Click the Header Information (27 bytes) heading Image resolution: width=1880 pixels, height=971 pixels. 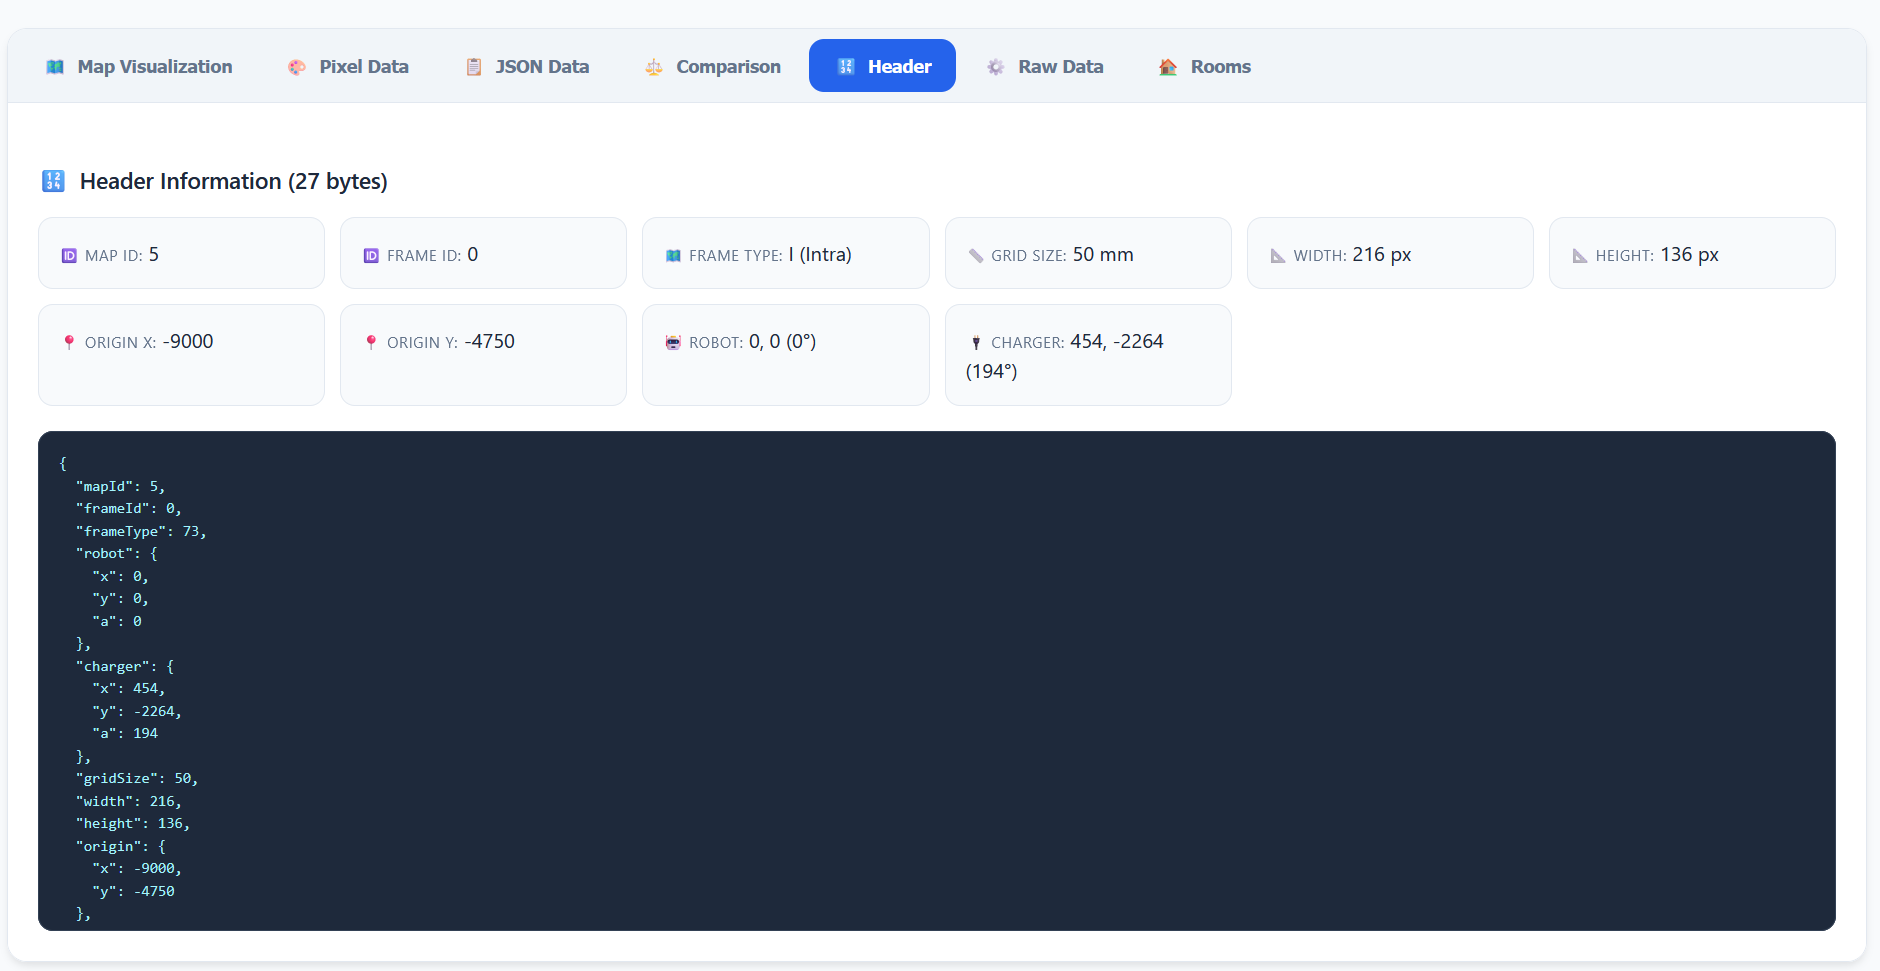[234, 181]
